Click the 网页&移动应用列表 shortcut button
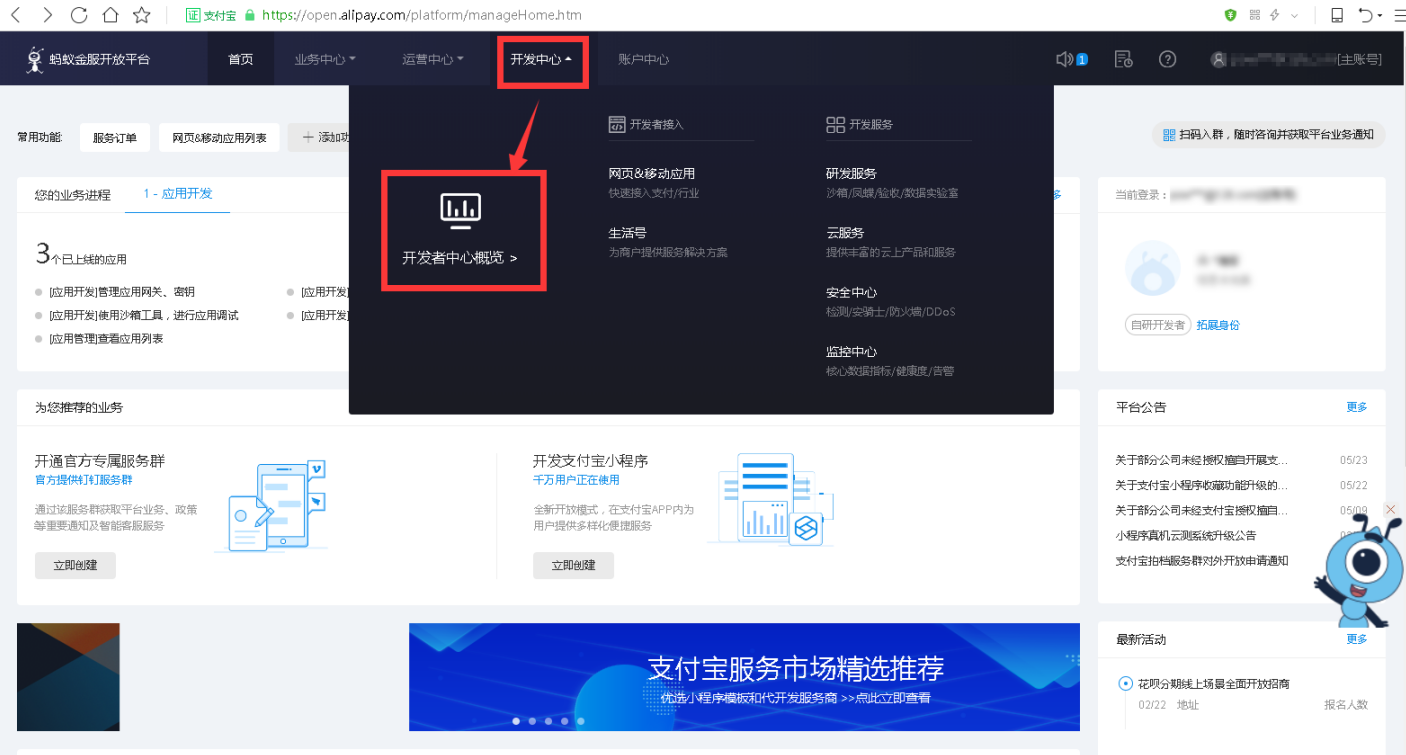This screenshot has height=755, width=1406. (x=219, y=137)
